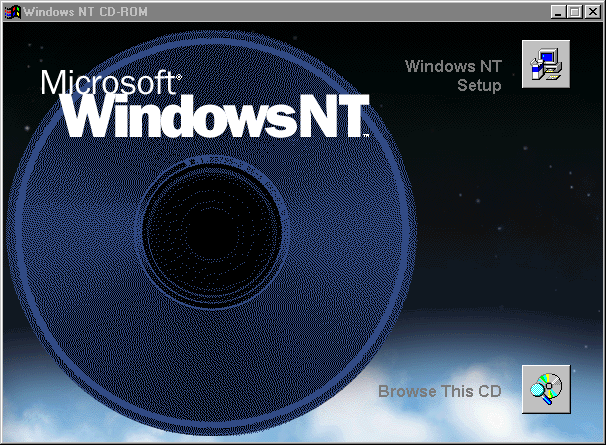
Task: Click the bold "WindowsNT" logo text
Action: (x=215, y=116)
